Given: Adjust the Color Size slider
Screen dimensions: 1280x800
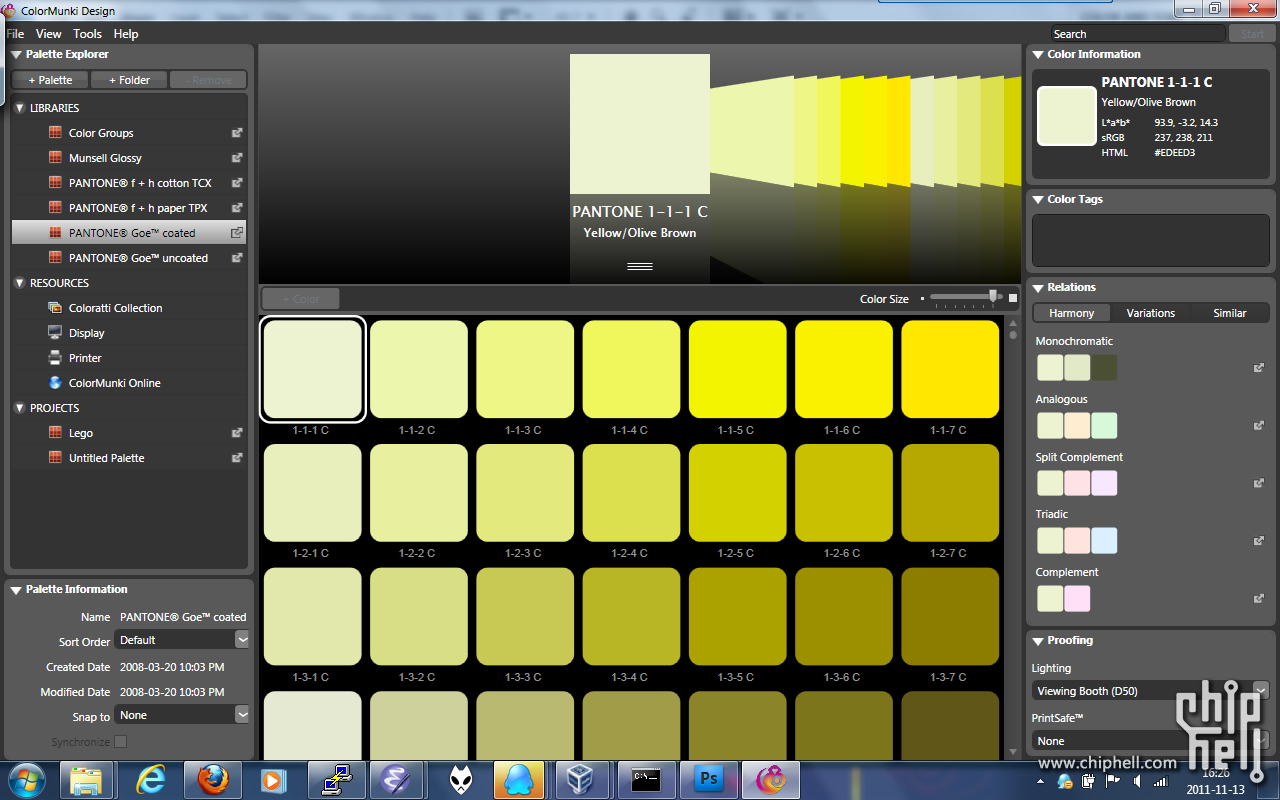Looking at the screenshot, I should click(x=993, y=296).
